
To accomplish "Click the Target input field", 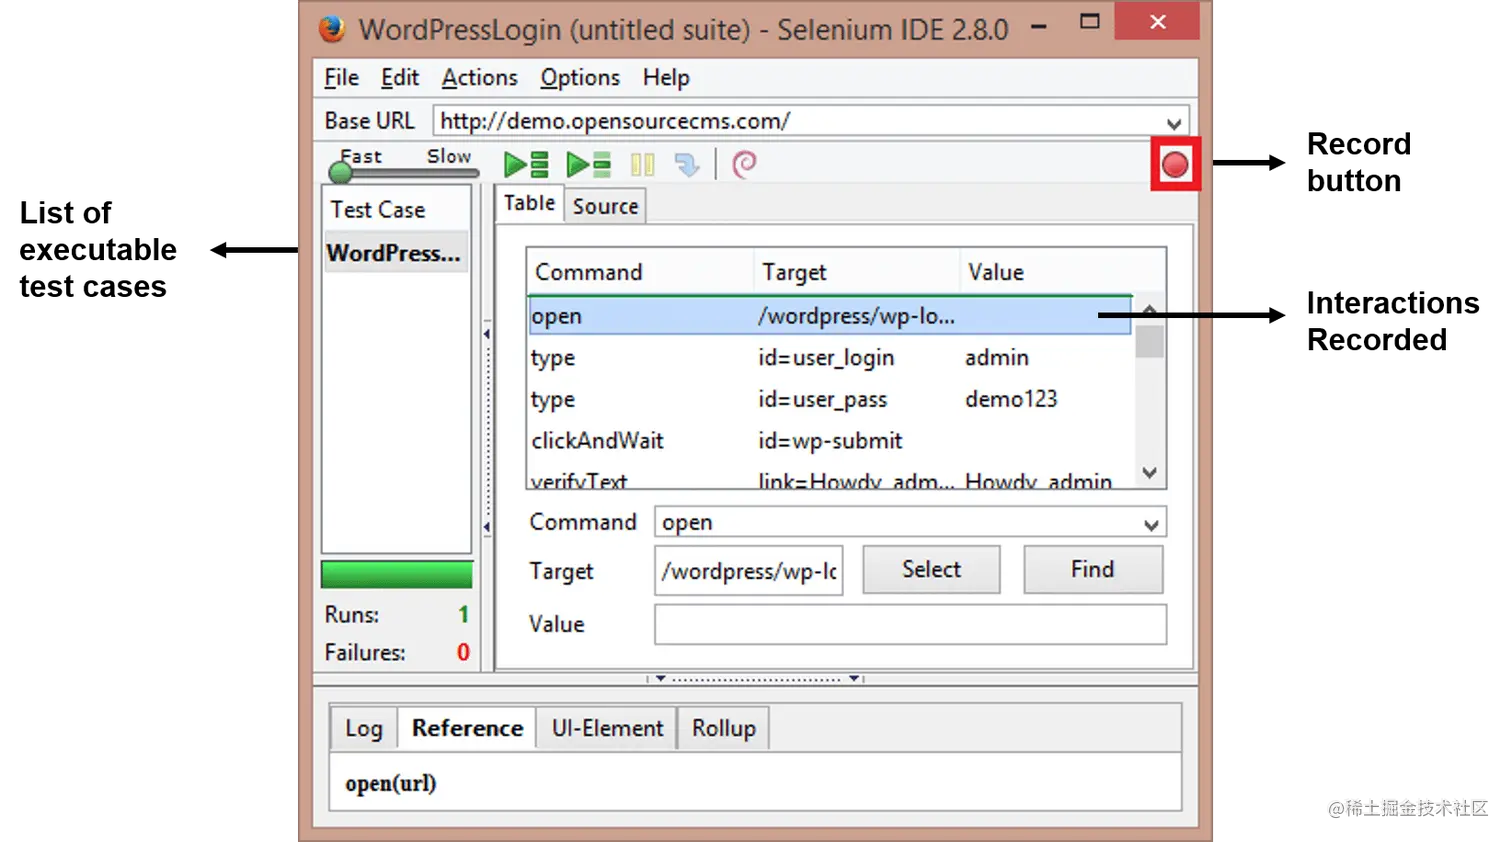I will 749,570.
